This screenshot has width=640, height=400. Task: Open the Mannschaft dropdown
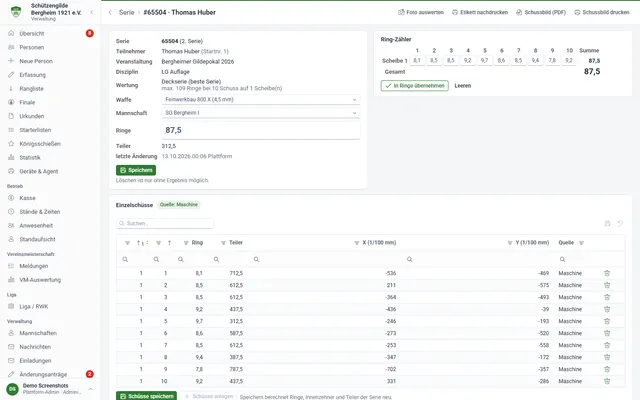(x=261, y=113)
